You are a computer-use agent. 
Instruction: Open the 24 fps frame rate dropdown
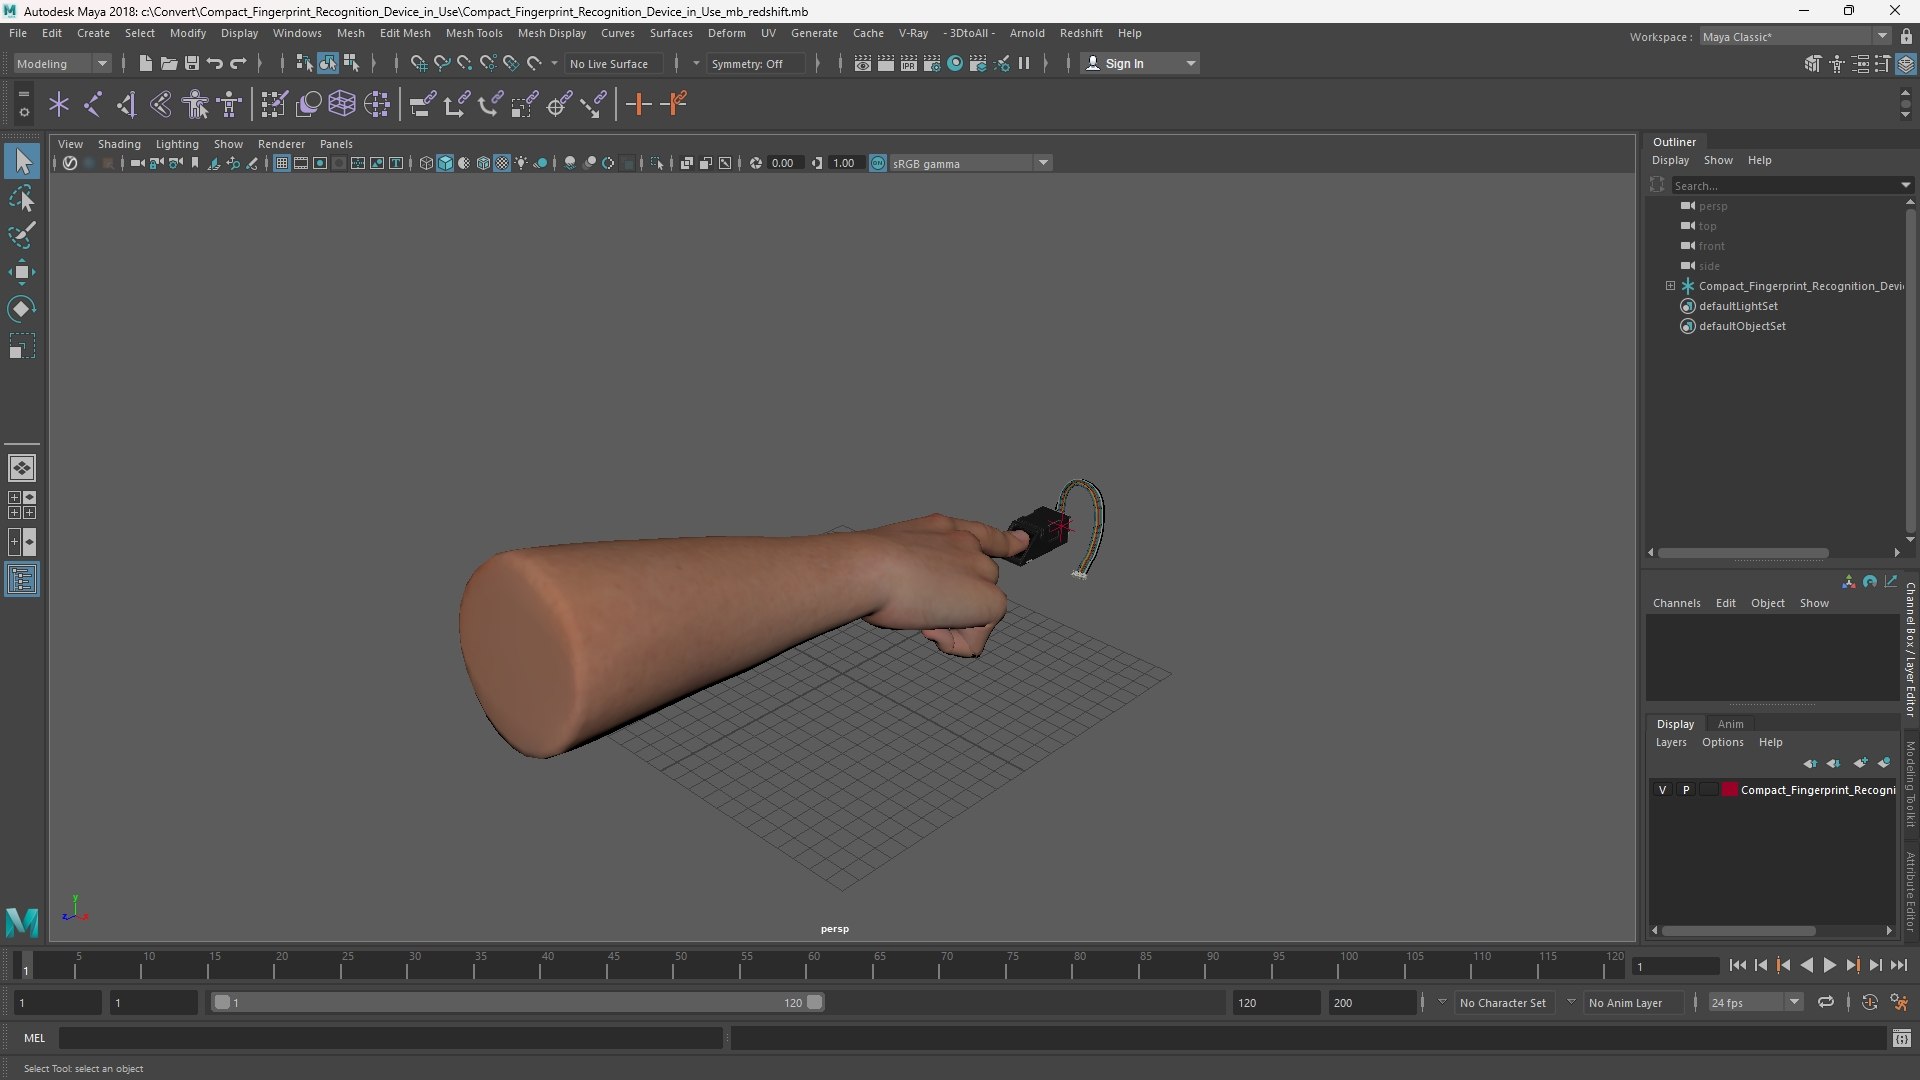click(1754, 1002)
